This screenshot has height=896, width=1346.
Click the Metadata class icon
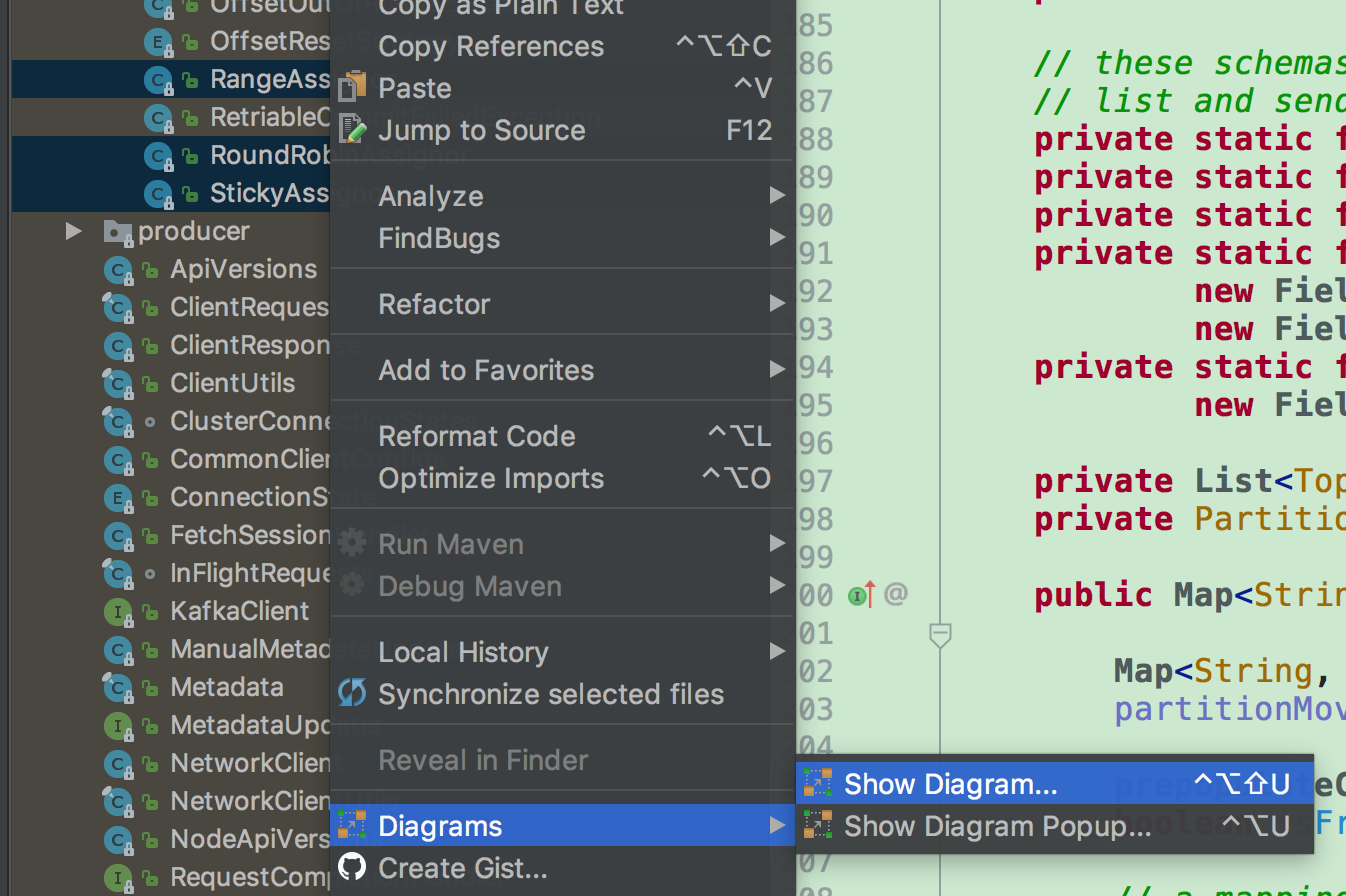tap(118, 687)
